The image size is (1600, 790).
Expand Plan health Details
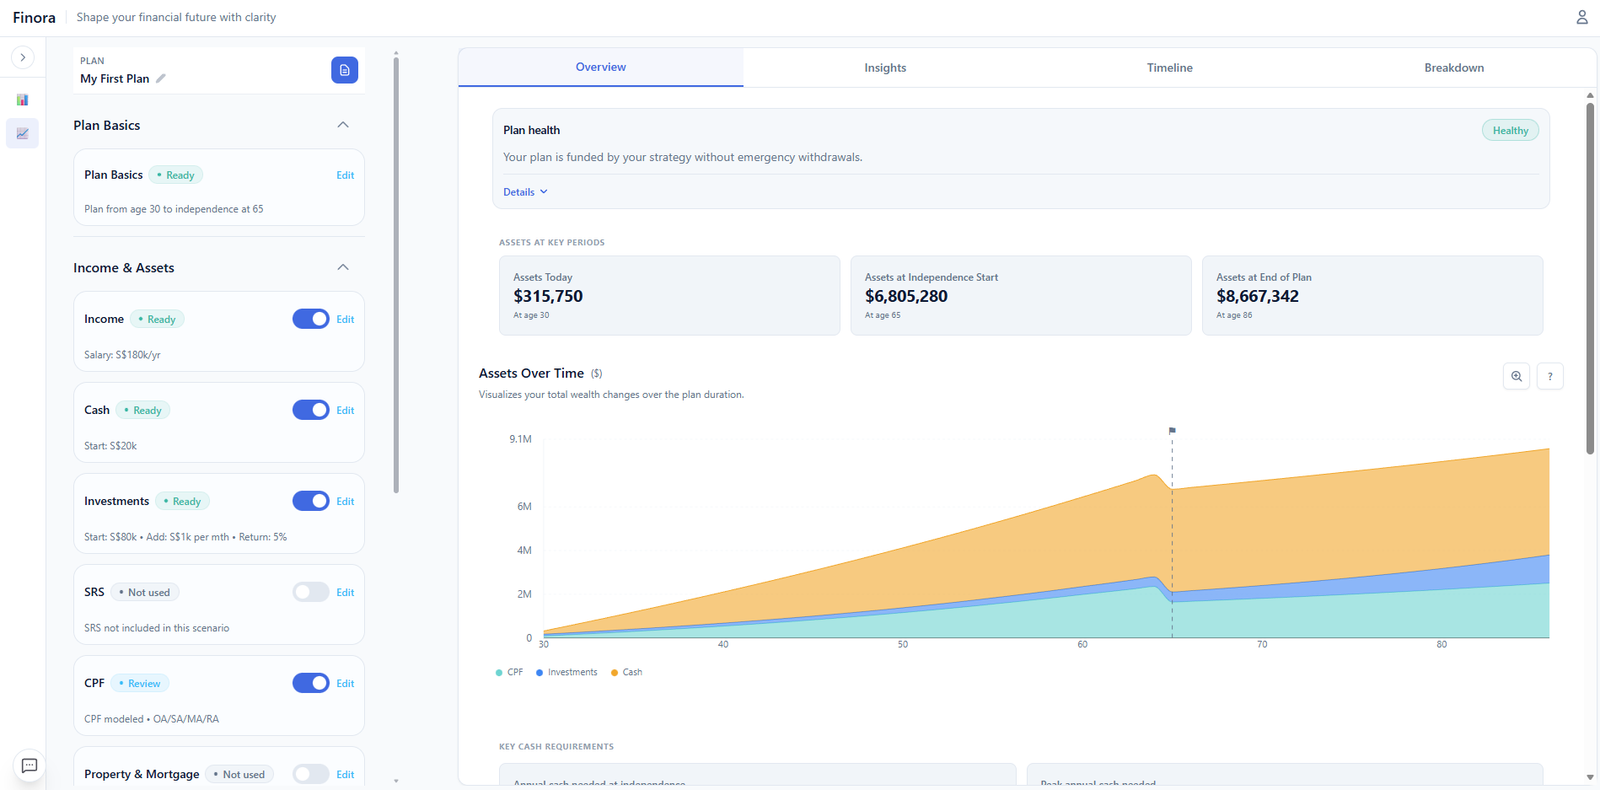525,192
